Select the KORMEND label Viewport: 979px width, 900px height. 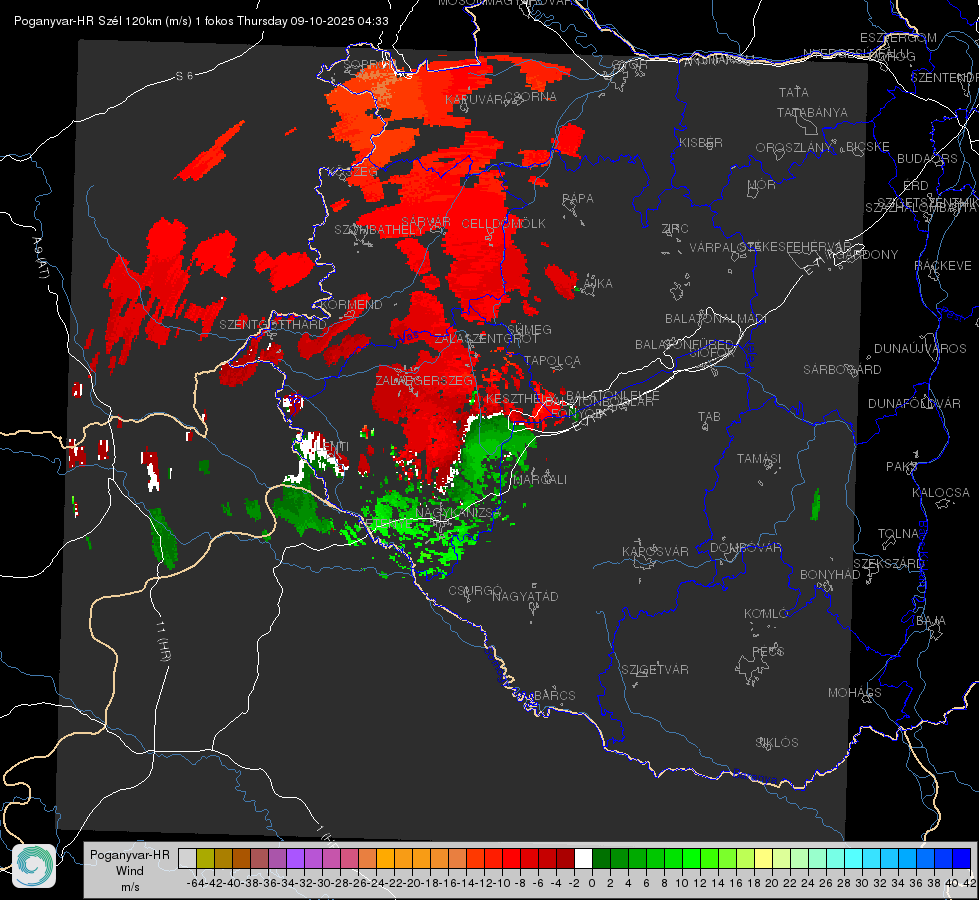[350, 305]
